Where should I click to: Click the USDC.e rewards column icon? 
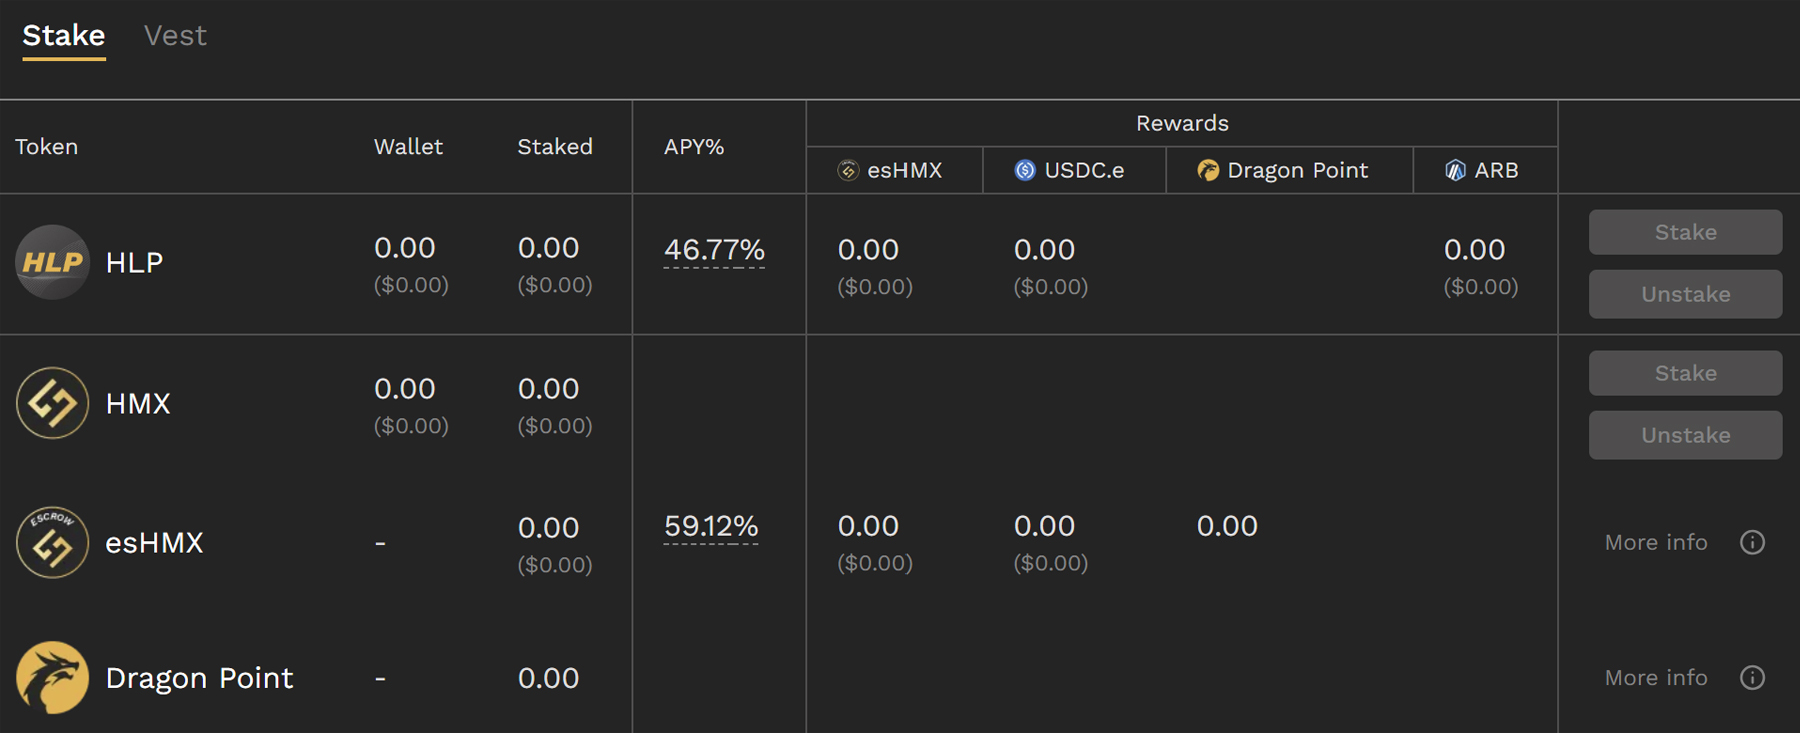[1025, 171]
